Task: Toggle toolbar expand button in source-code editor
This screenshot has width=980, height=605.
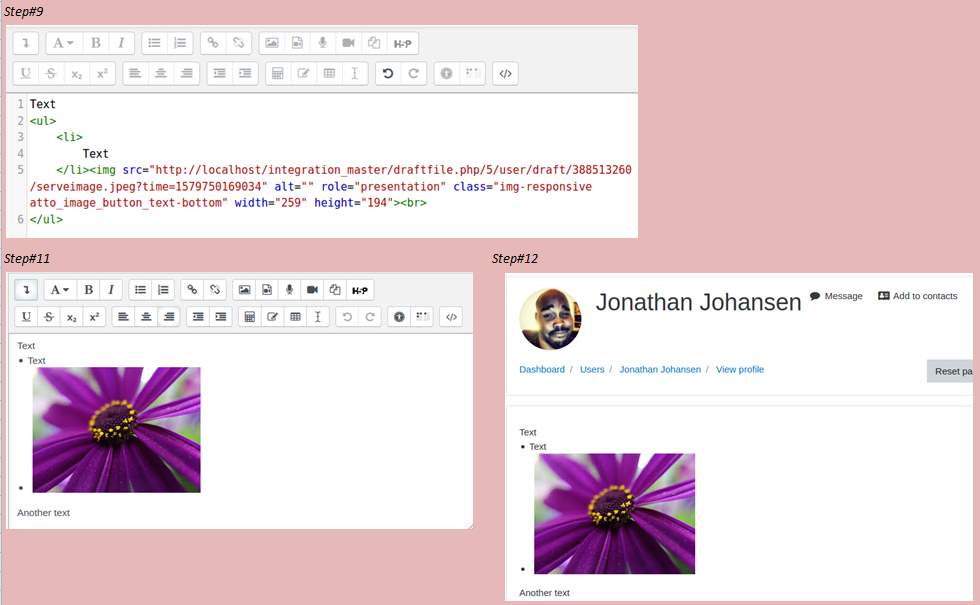Action: coord(26,43)
